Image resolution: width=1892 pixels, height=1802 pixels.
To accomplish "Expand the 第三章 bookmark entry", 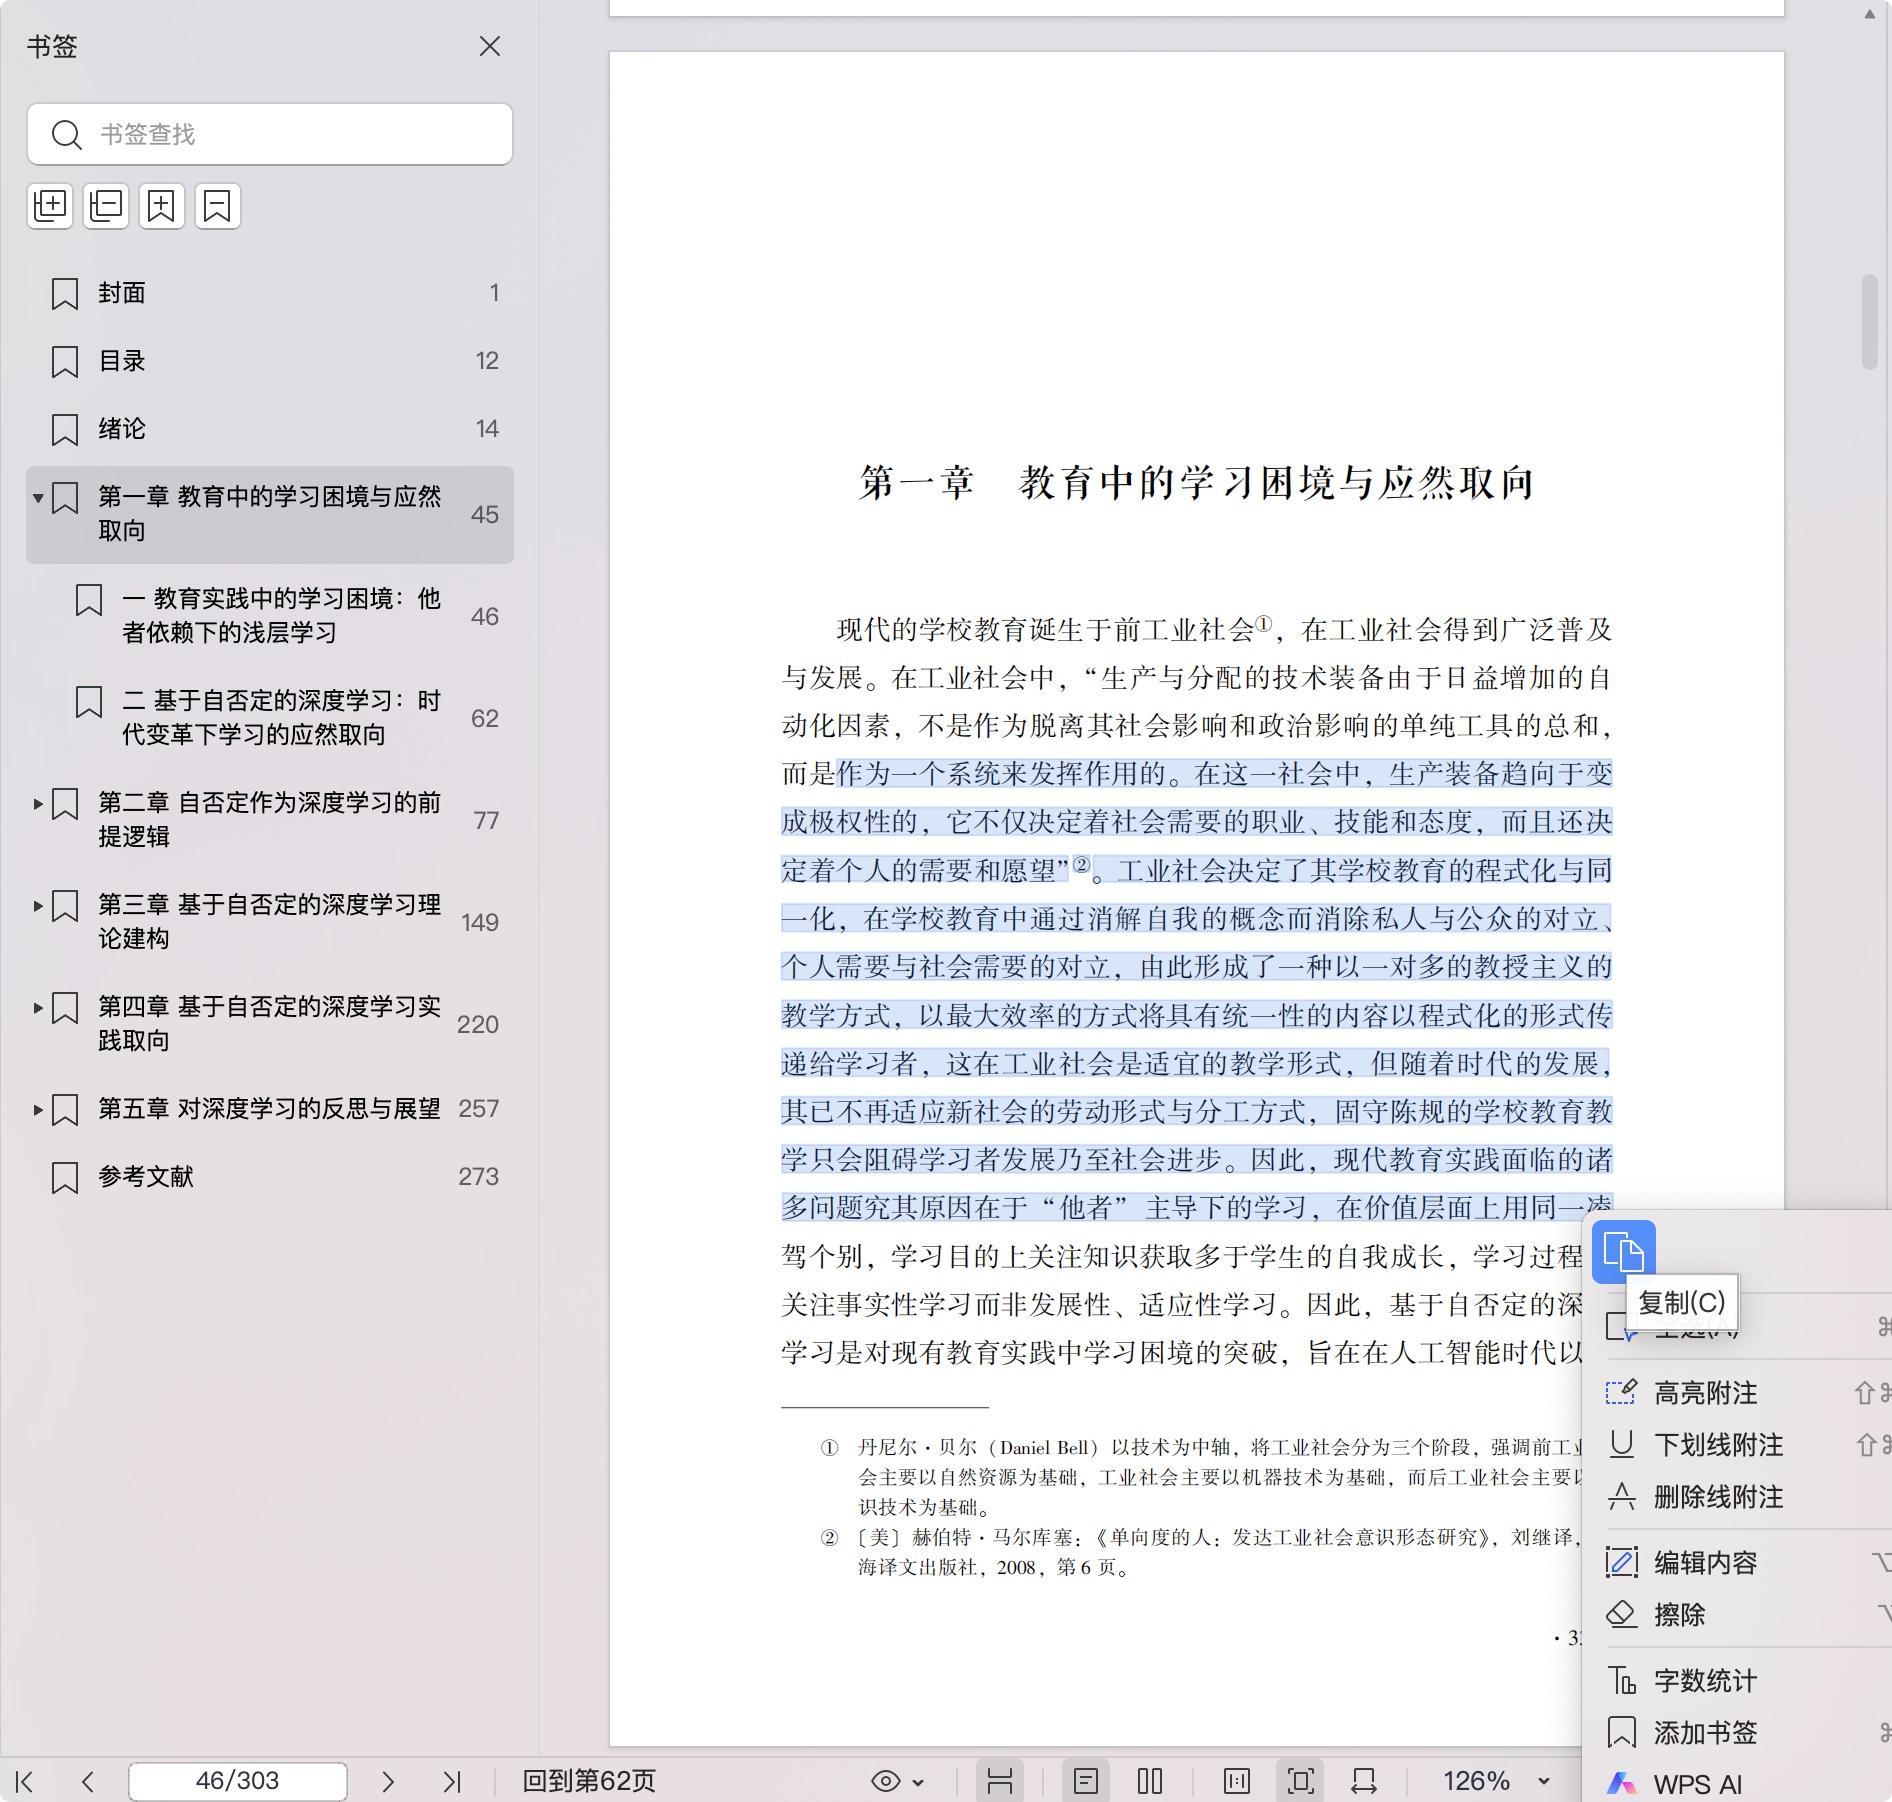I will point(38,906).
